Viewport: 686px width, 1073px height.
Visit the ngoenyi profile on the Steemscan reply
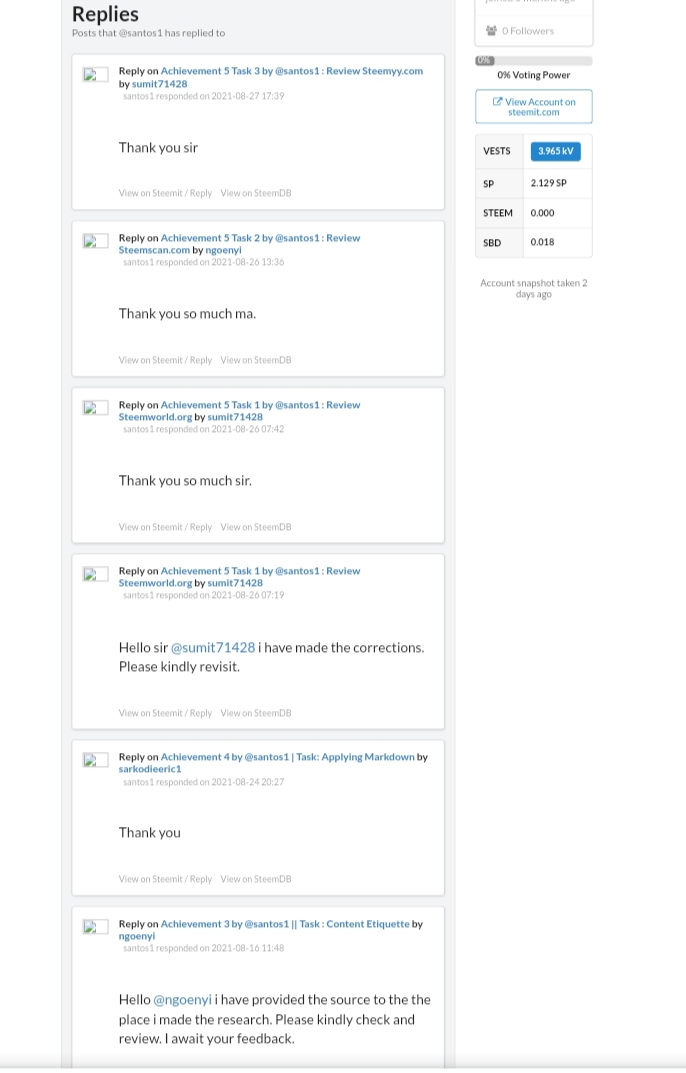(223, 250)
